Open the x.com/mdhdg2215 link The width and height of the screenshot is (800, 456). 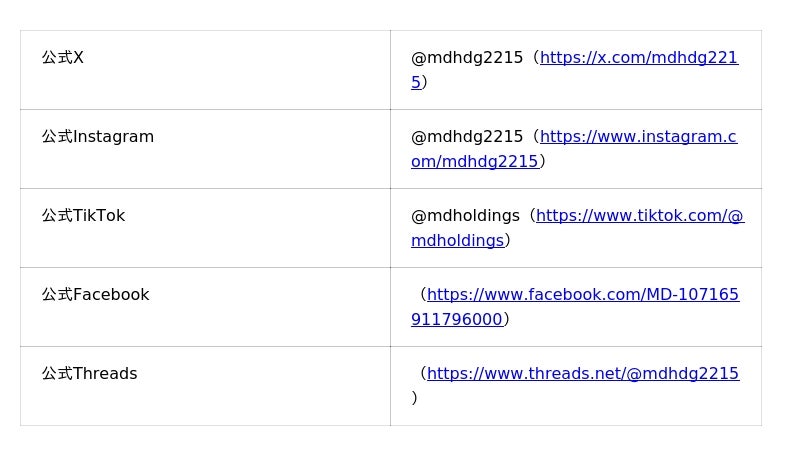click(638, 58)
